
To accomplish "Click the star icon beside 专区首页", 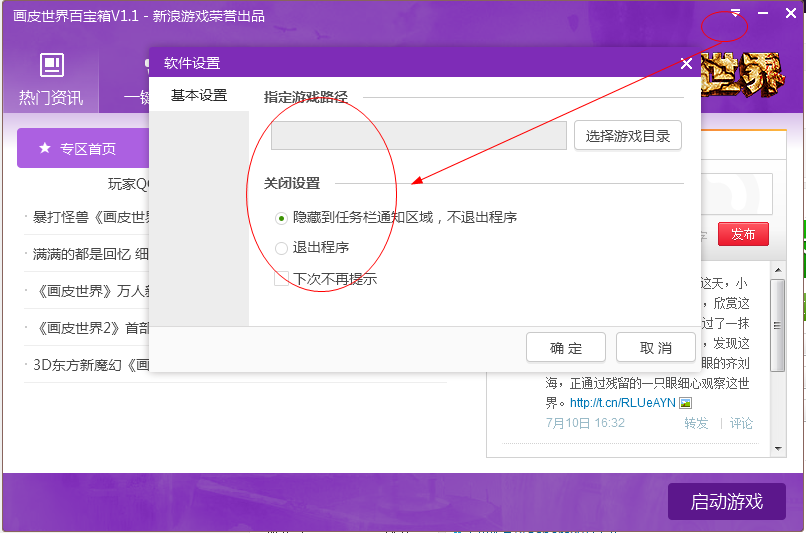I will pos(45,149).
